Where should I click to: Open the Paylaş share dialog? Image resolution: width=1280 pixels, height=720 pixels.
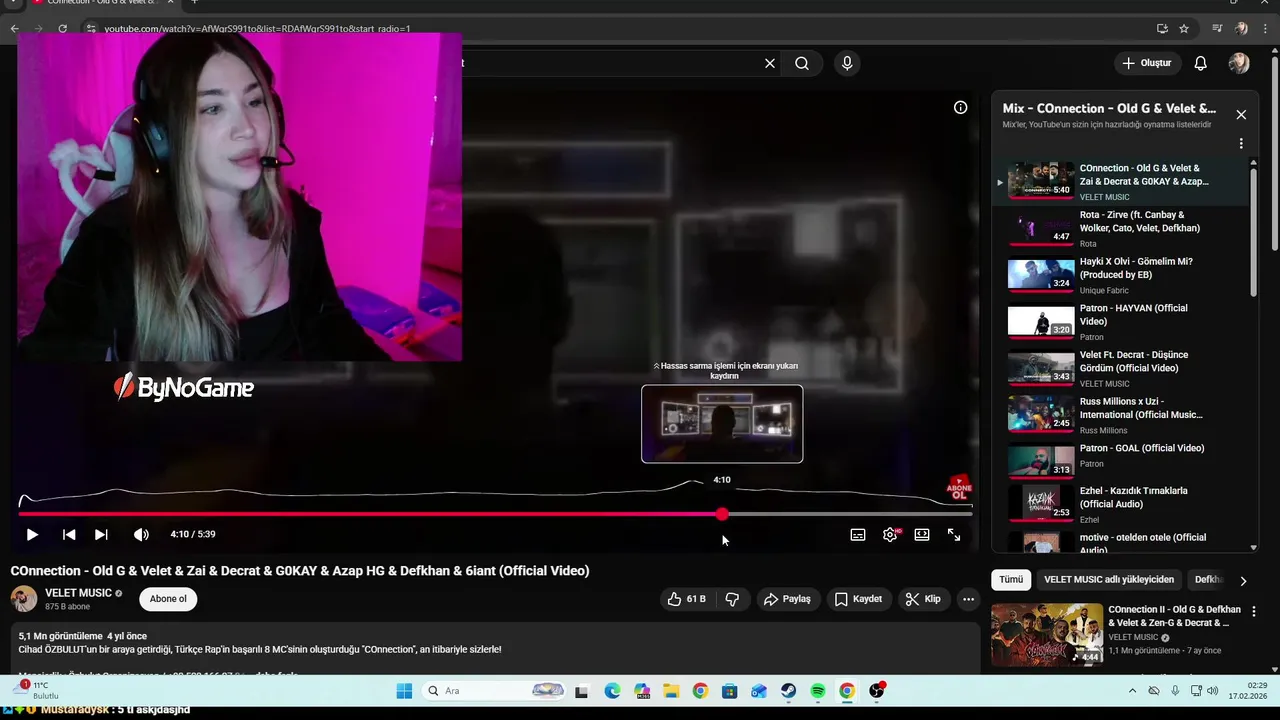pos(787,599)
